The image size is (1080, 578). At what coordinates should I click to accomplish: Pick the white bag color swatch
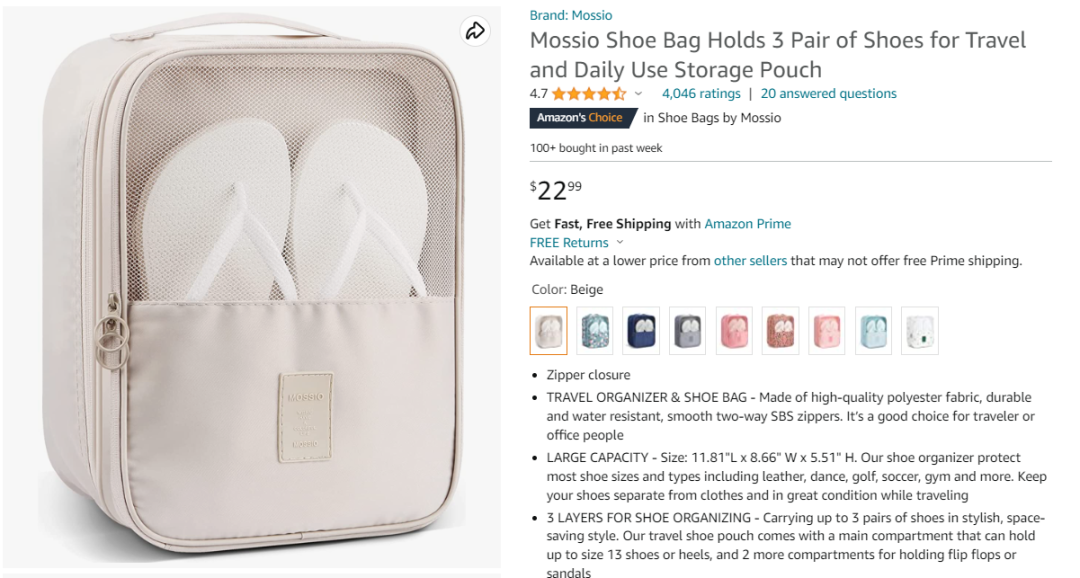(x=920, y=331)
